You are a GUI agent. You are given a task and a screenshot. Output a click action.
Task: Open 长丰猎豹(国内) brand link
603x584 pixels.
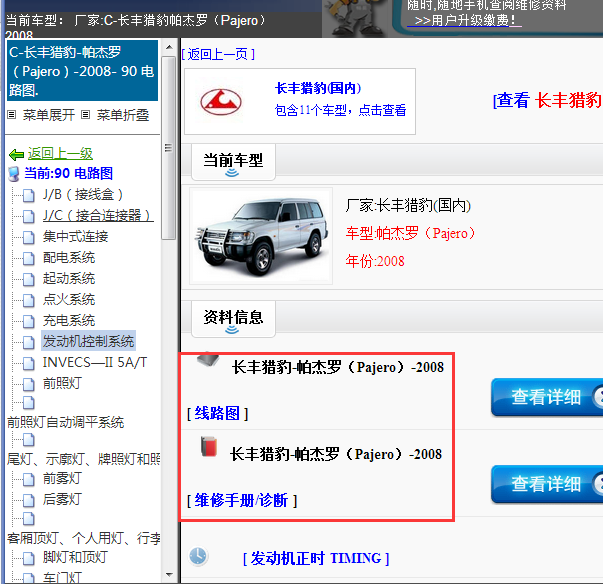[318, 88]
